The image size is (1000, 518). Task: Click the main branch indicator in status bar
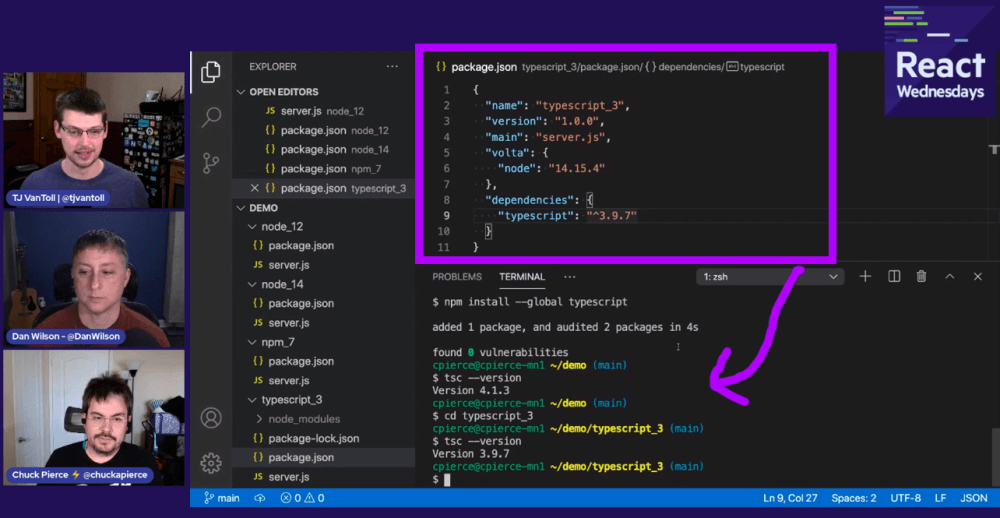(222, 498)
